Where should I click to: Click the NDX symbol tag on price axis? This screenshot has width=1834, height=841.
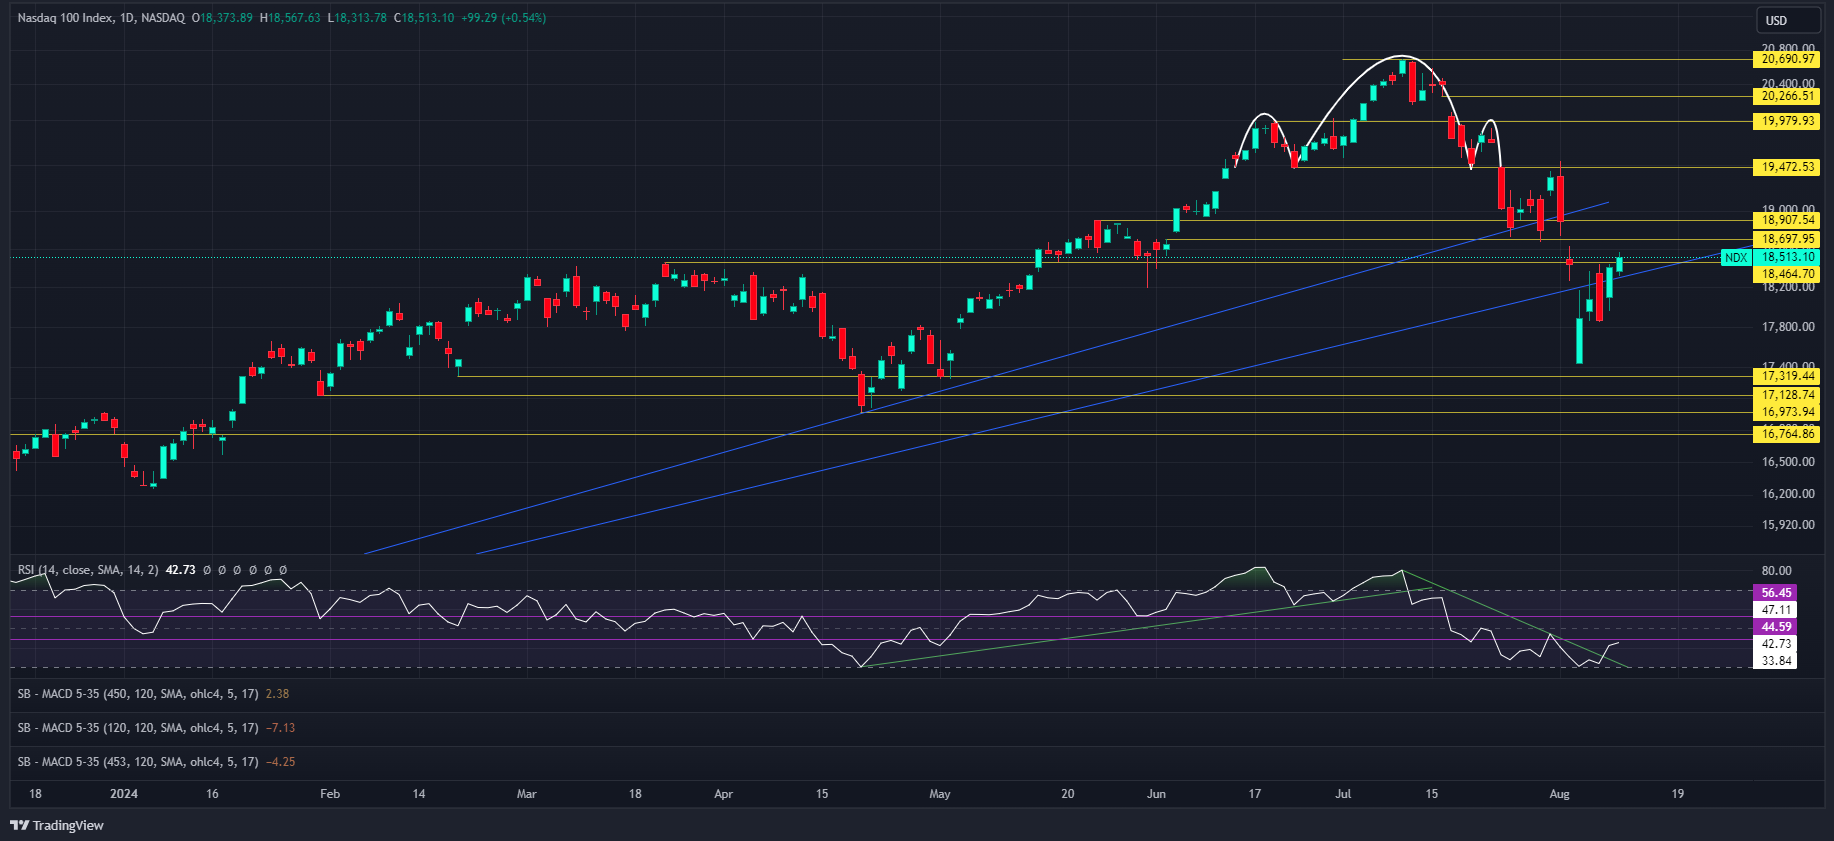[1736, 257]
